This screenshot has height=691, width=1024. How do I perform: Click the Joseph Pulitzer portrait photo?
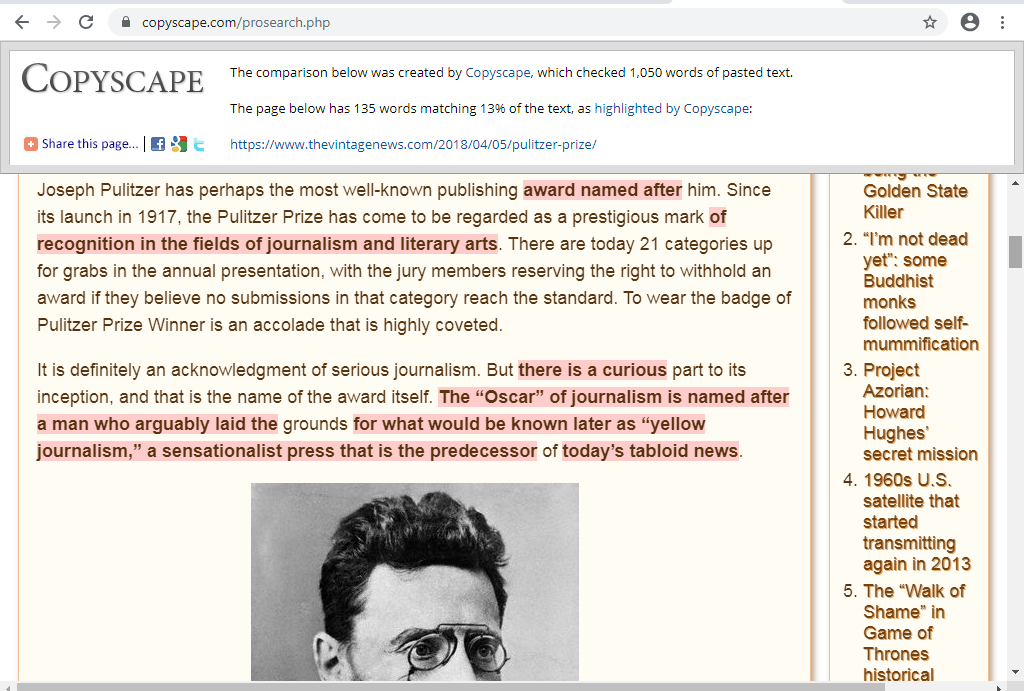[415, 582]
